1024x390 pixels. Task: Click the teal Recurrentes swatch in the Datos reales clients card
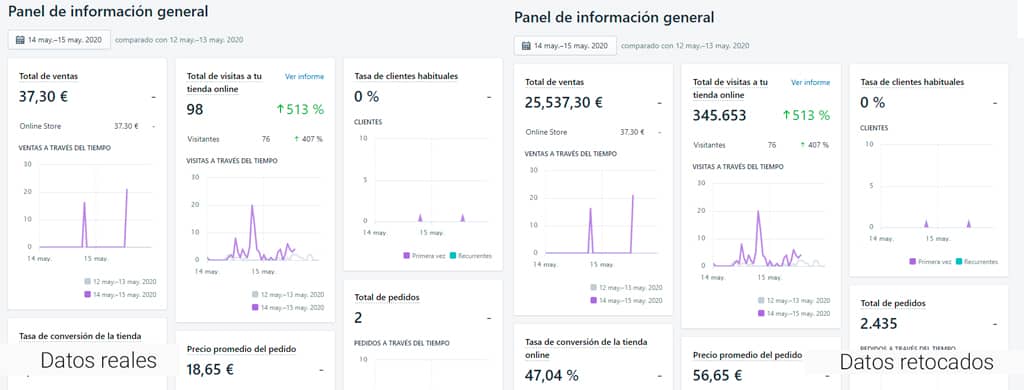453,255
